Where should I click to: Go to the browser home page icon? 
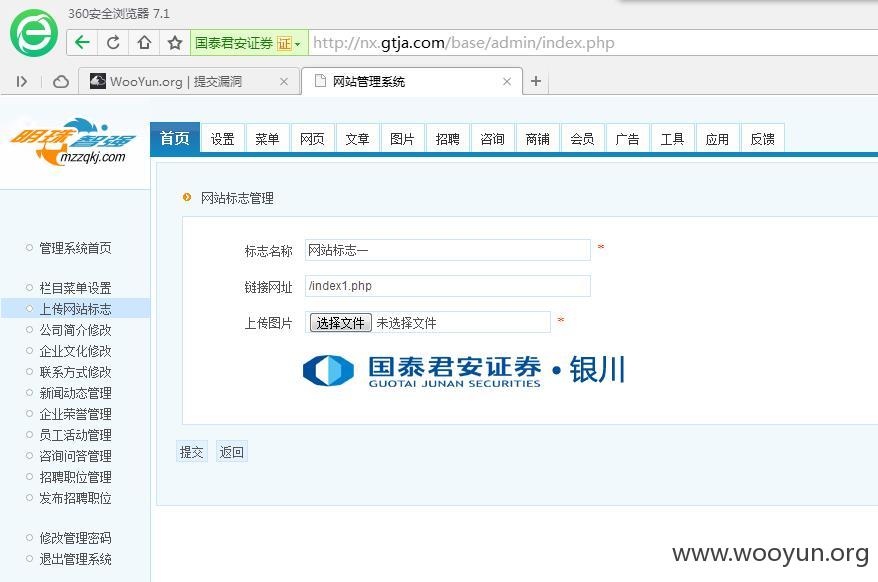click(144, 43)
